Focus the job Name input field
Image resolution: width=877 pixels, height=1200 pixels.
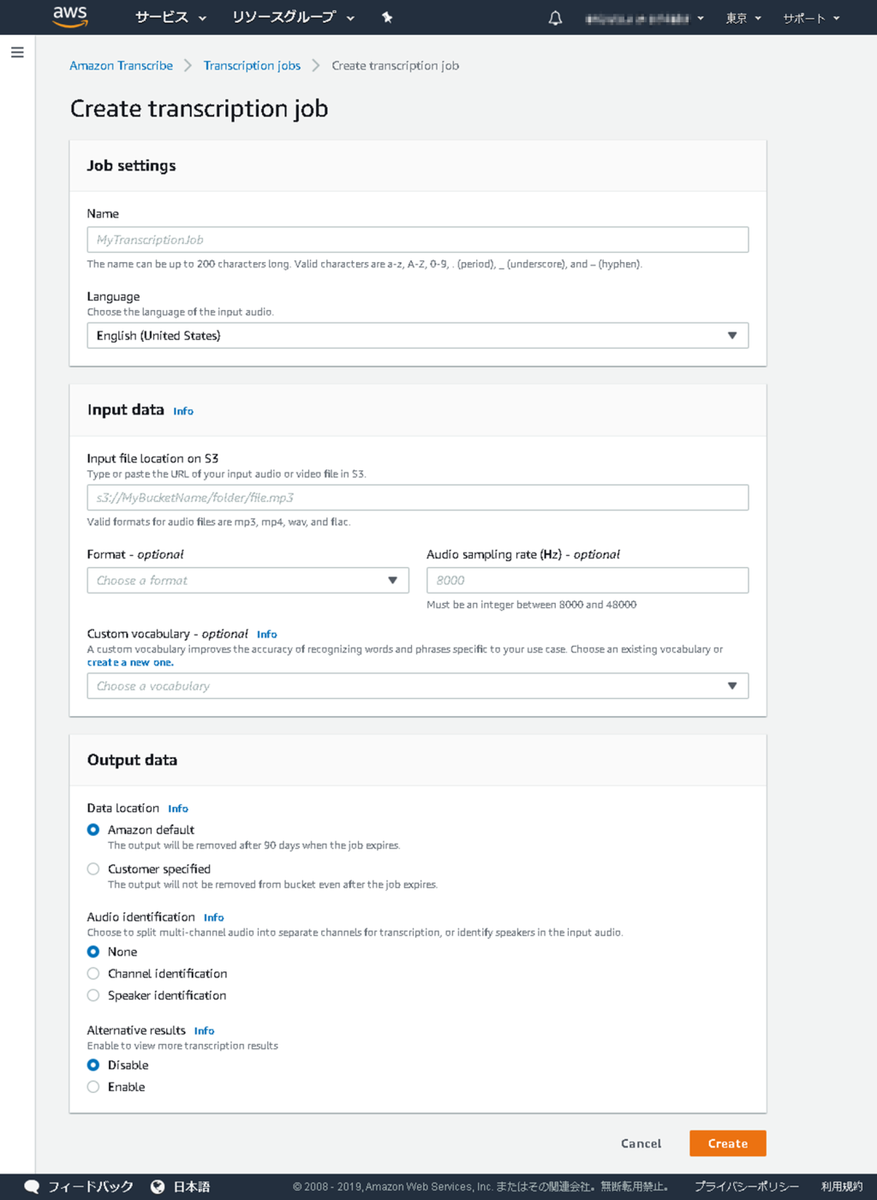pos(418,240)
